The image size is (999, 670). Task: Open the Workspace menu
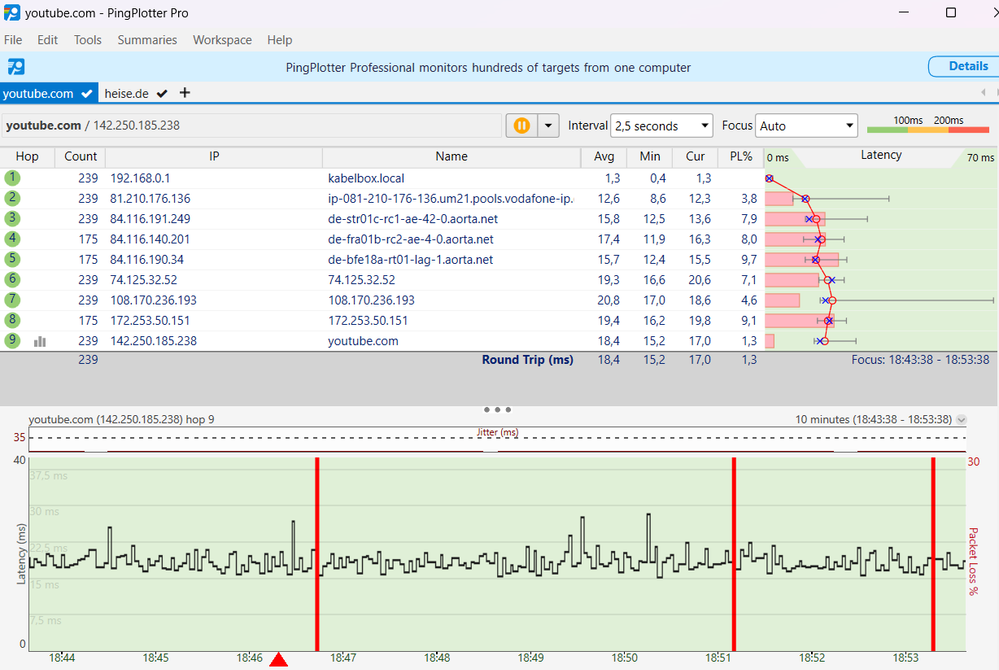point(222,39)
